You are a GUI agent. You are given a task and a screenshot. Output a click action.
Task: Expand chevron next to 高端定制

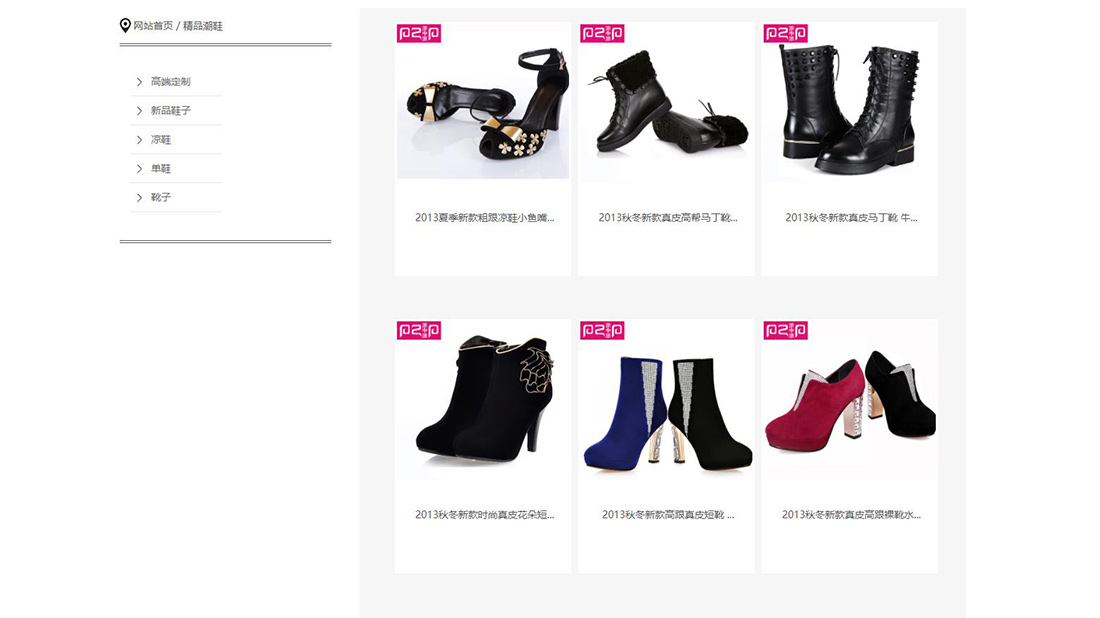pyautogui.click(x=139, y=81)
